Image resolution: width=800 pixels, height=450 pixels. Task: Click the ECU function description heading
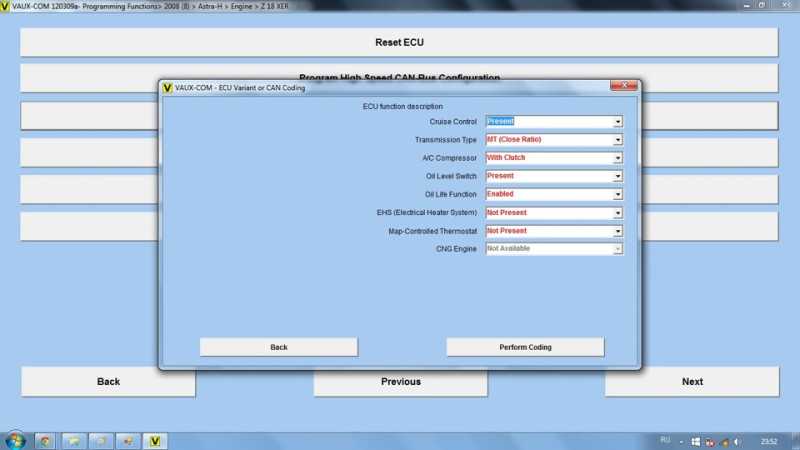[403, 106]
